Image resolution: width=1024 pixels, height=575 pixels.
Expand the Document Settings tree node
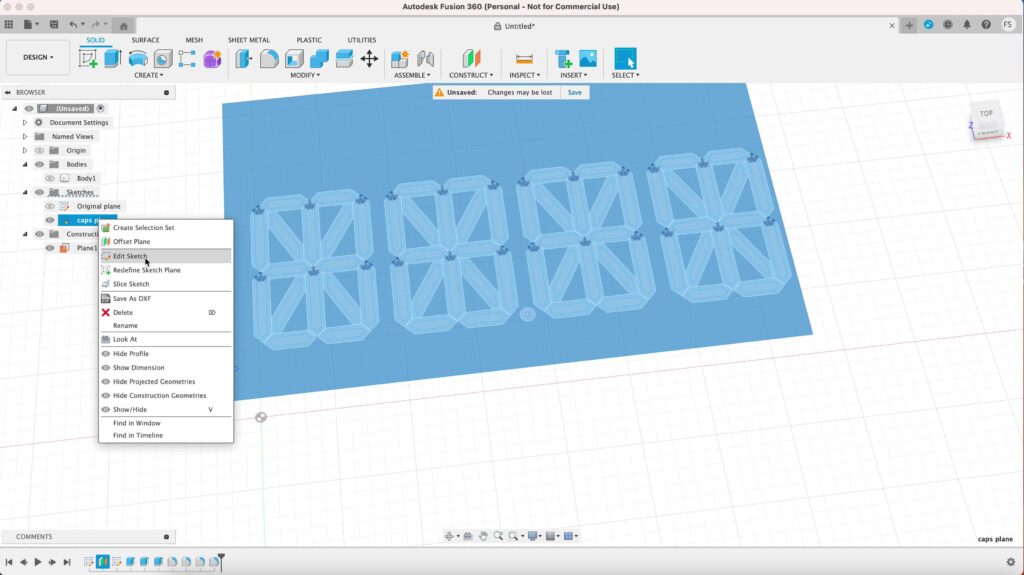(x=25, y=122)
